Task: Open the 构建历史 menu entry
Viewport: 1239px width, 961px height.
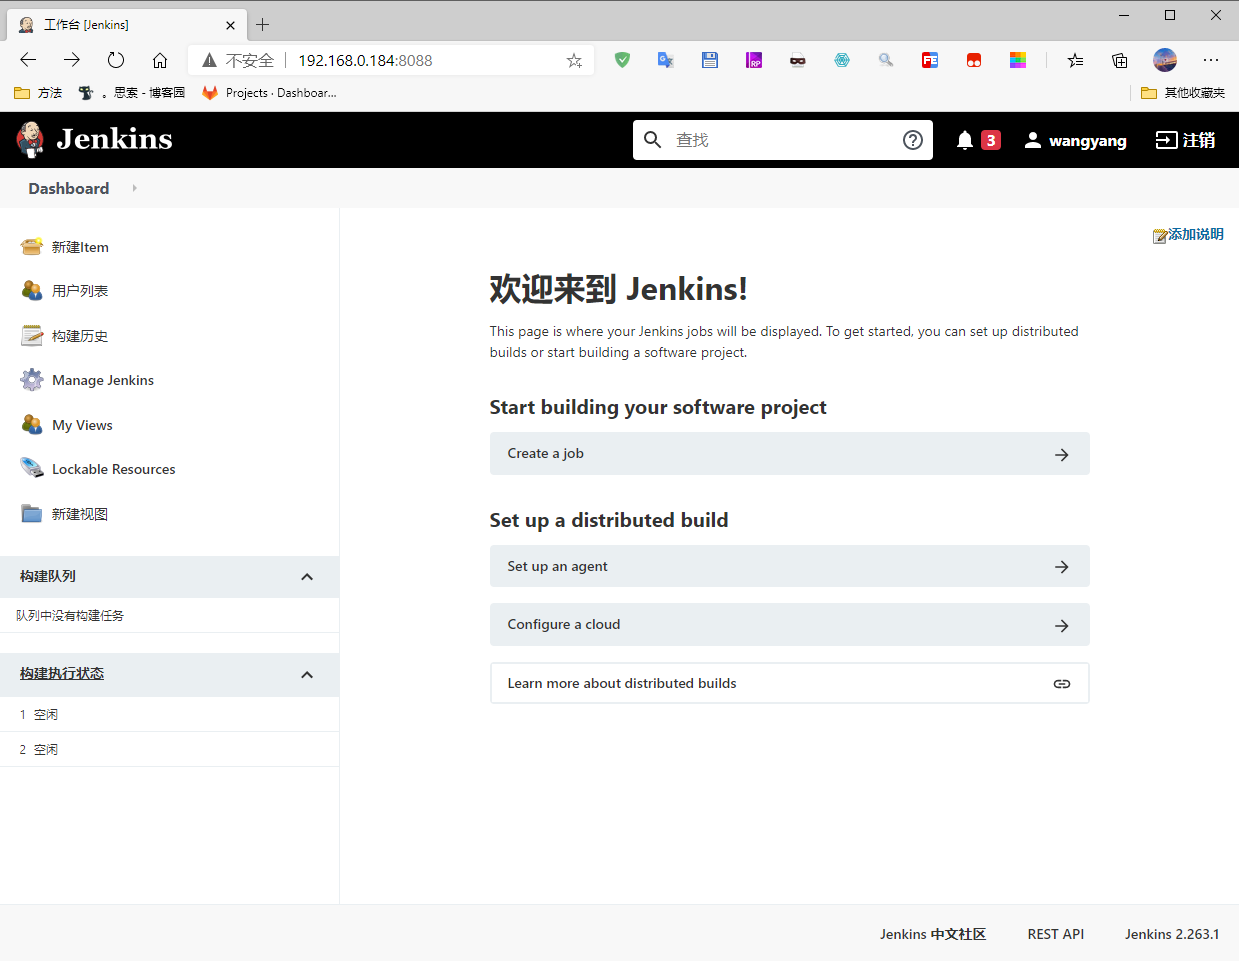Action: [80, 336]
